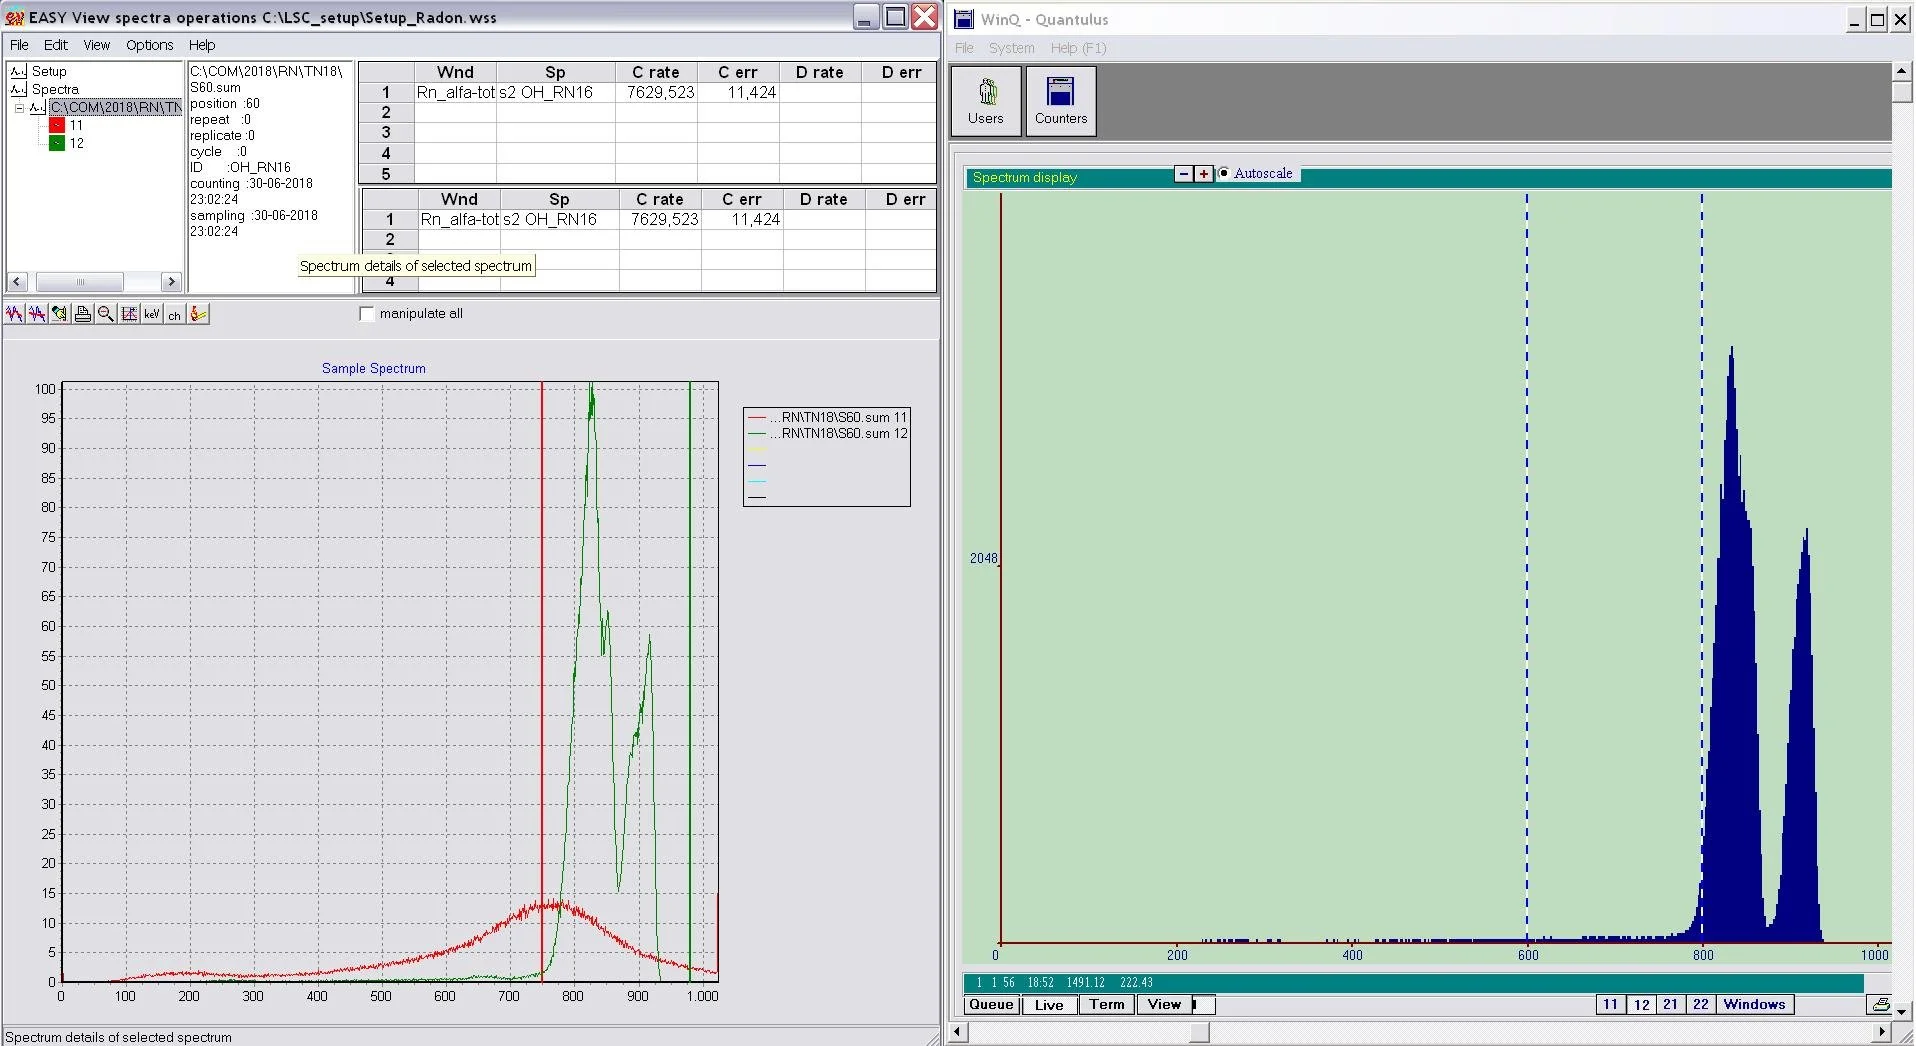Screen dimensions: 1916x1046
Task: Click legend entry RN\TN18\S60.sum 12
Action: click(827, 434)
